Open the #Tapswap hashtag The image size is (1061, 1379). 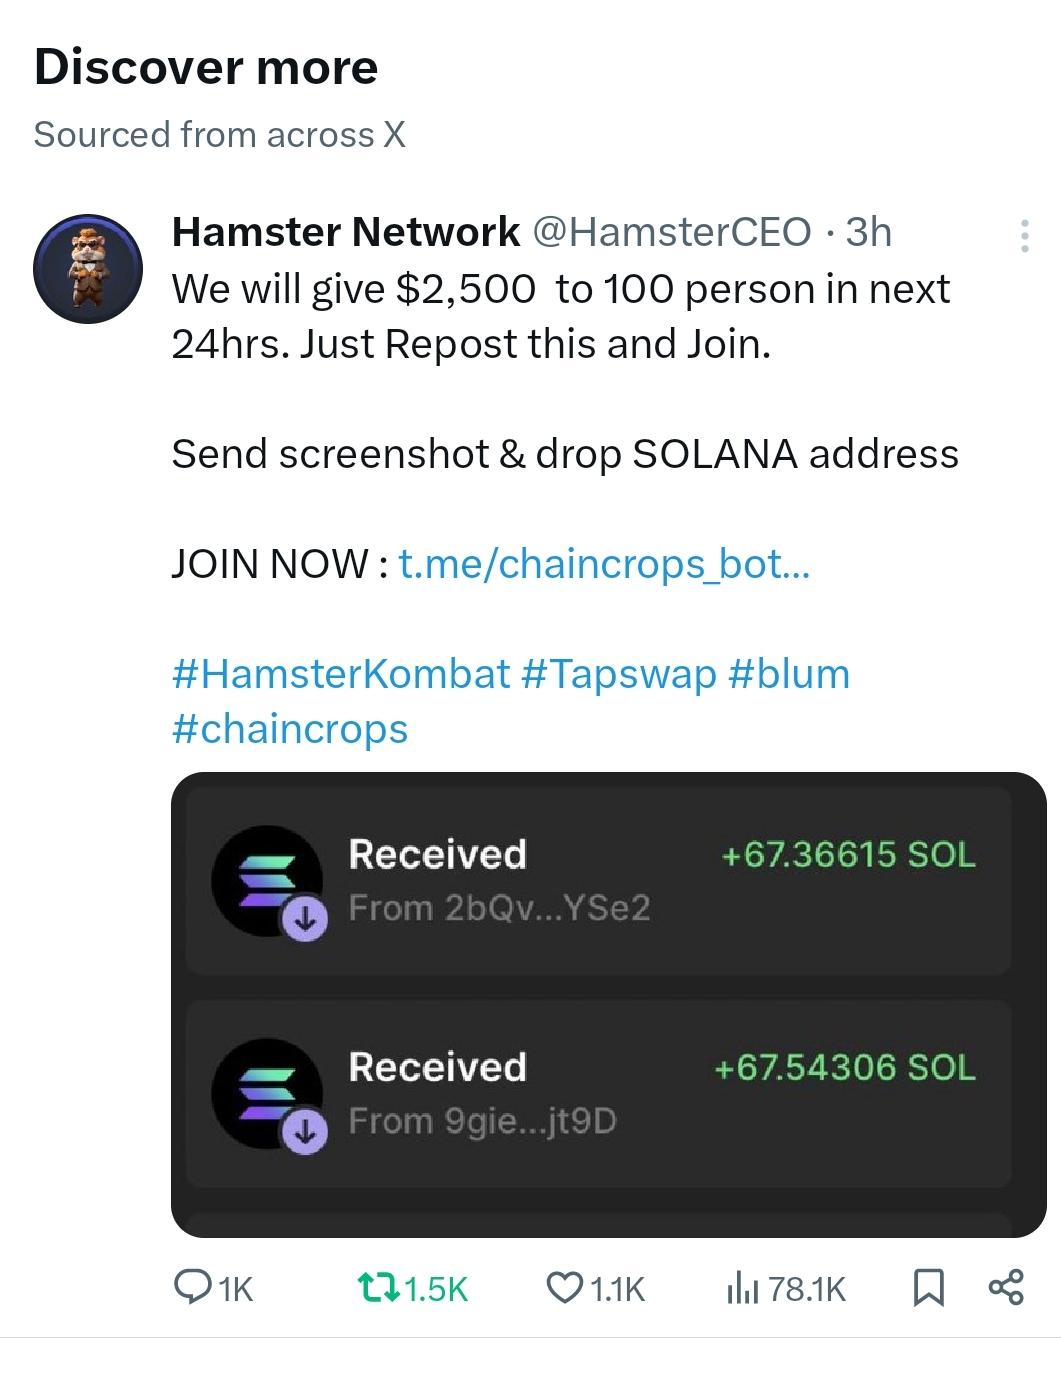point(619,675)
